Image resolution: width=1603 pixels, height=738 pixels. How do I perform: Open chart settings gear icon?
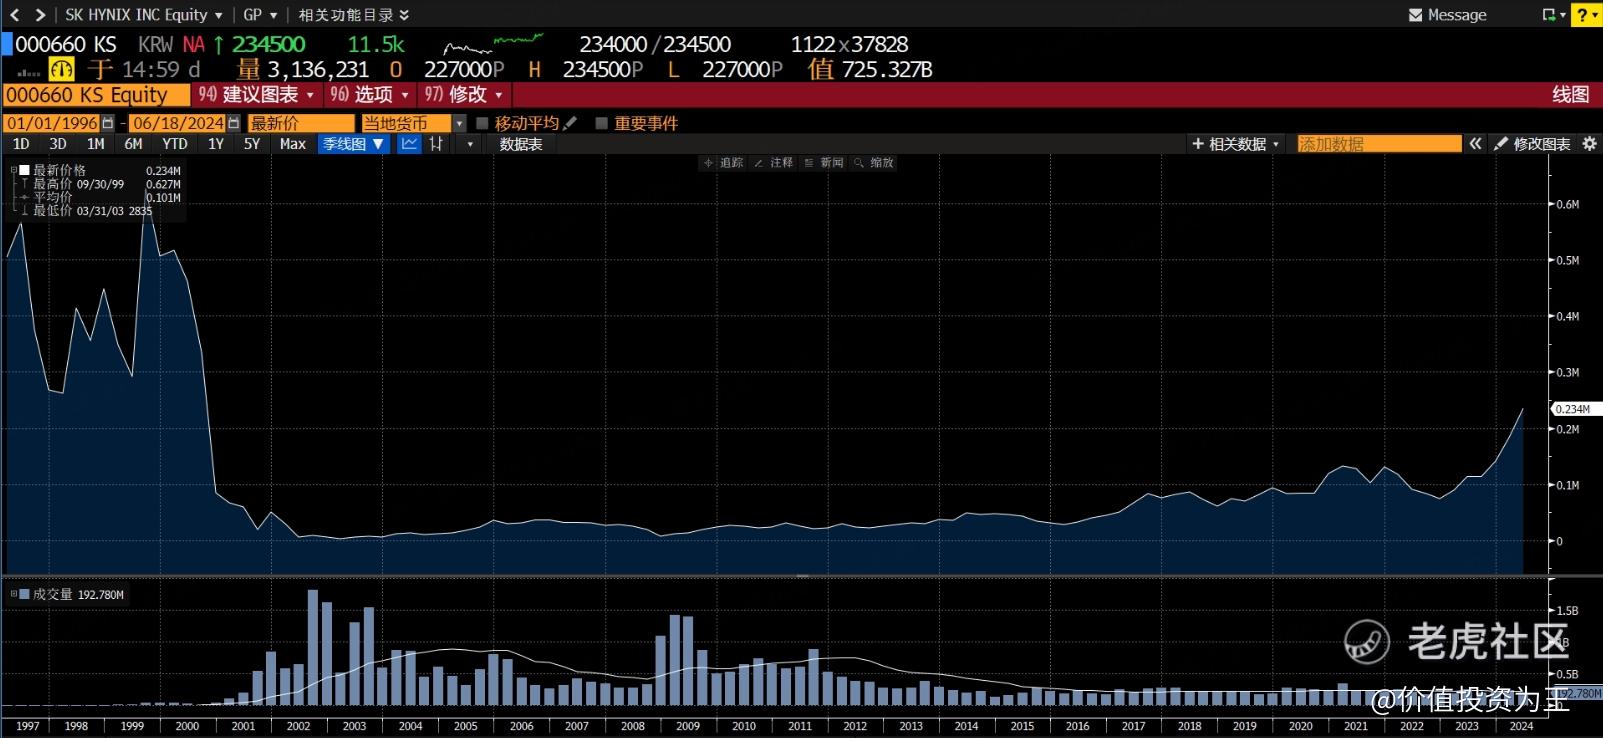click(1589, 144)
